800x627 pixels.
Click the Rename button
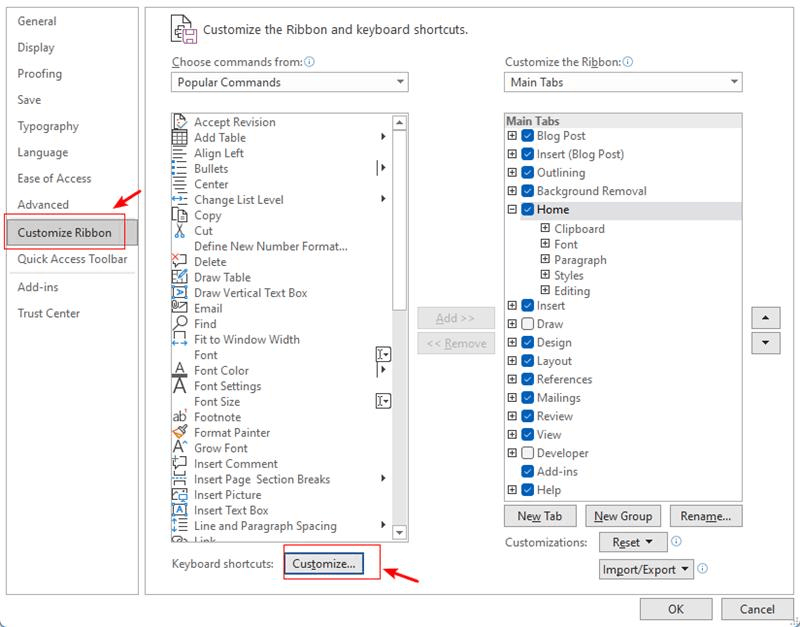tap(706, 516)
